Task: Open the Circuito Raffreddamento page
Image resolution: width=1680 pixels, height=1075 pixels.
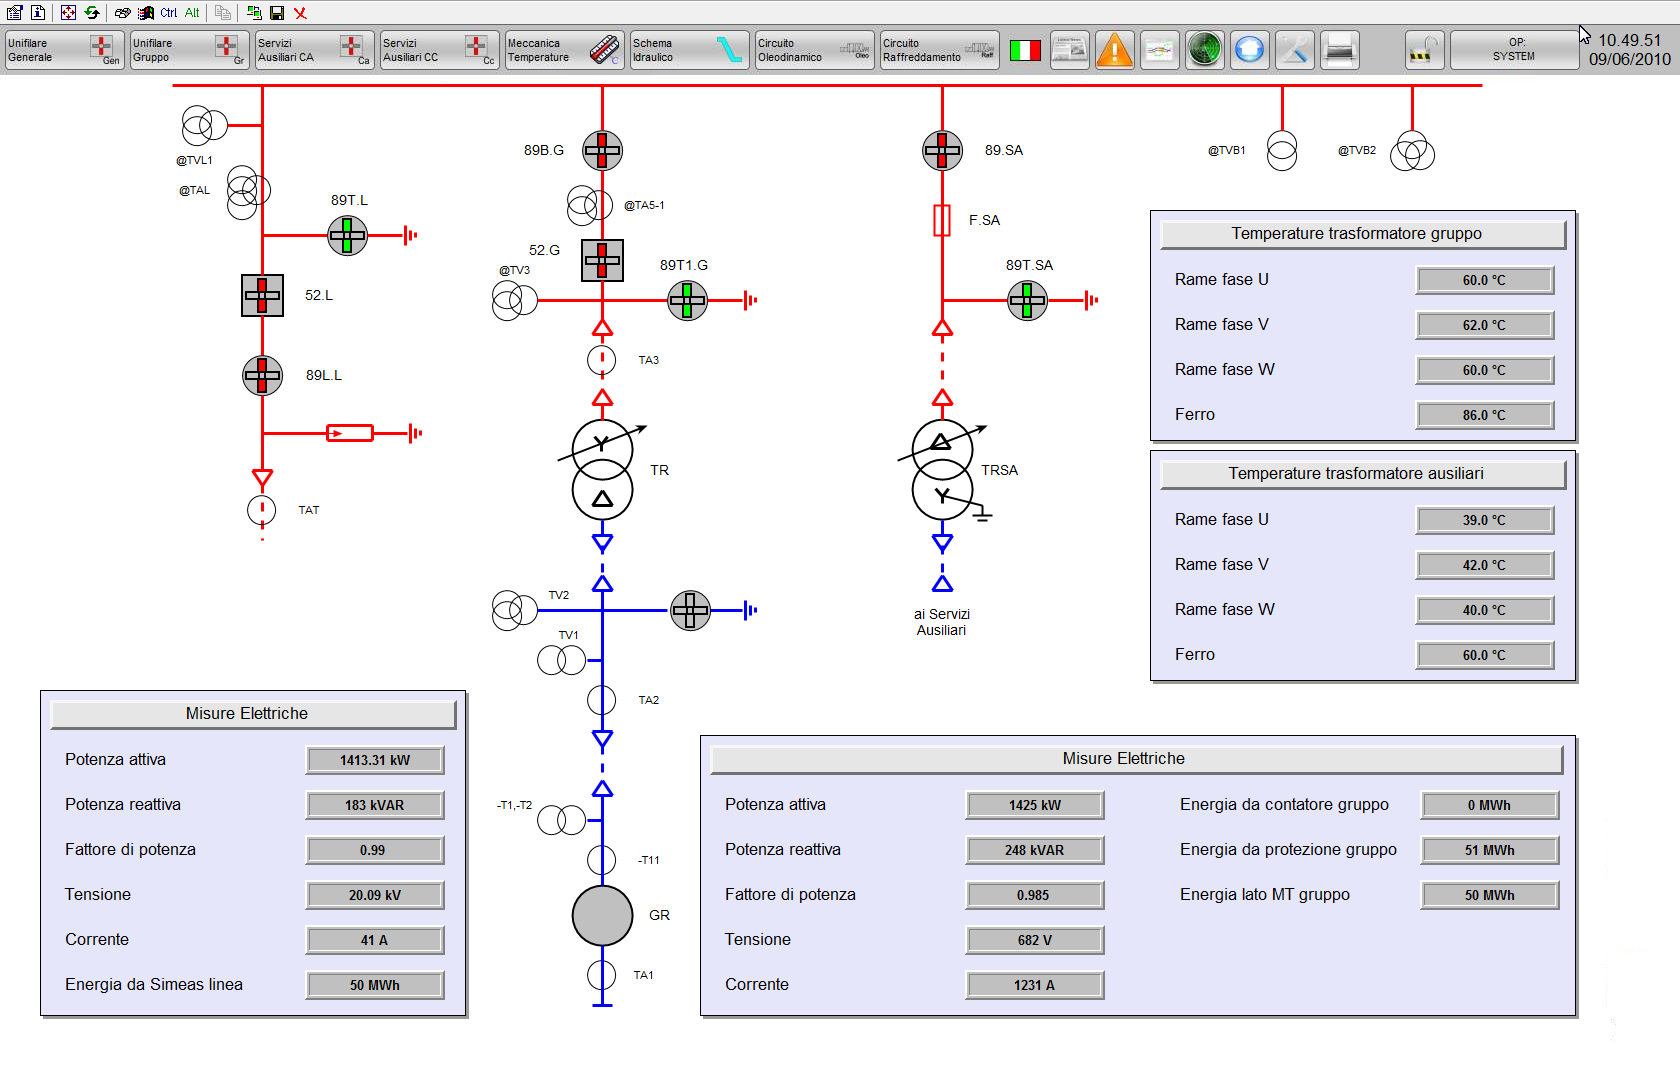Action: [939, 50]
